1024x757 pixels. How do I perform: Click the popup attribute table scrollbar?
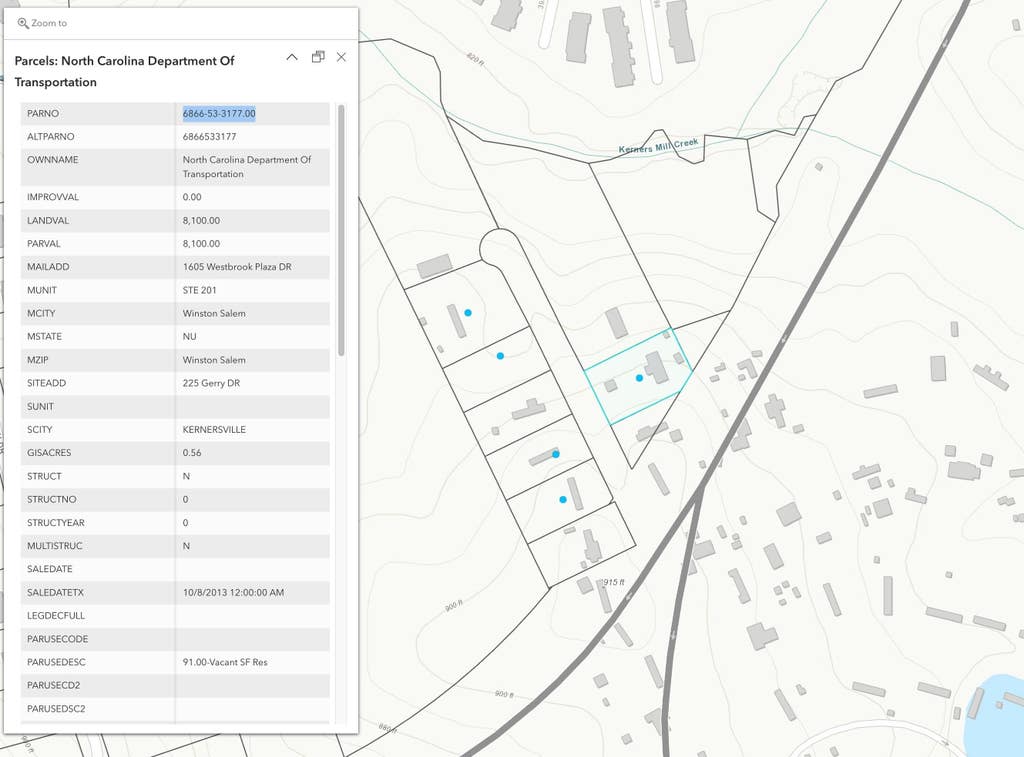point(341,230)
